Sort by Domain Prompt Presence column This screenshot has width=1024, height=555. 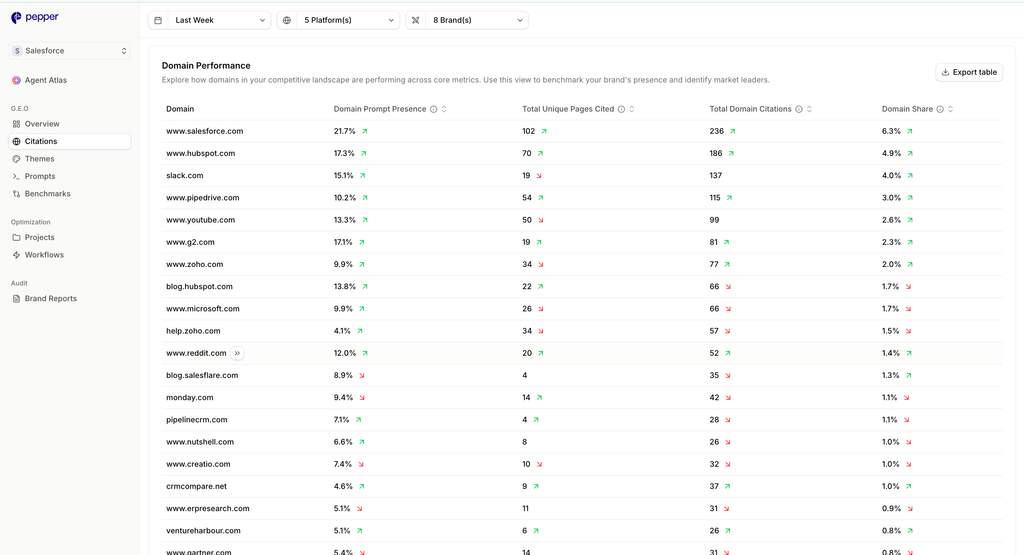coord(444,110)
